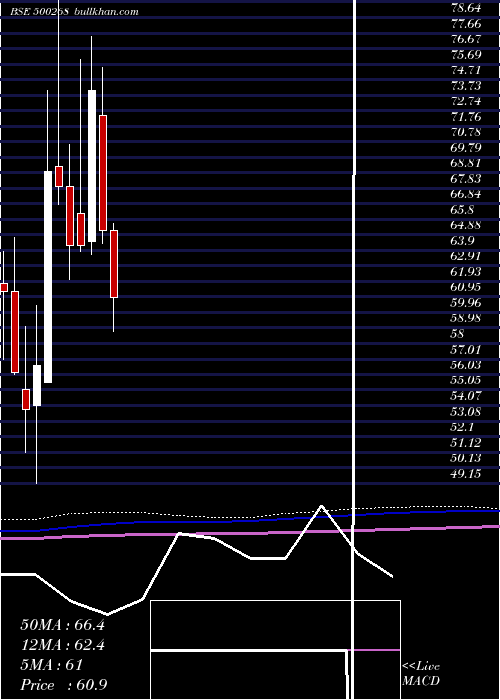Screen dimensions: 500x700
Task: Click the 12MA : 62.4 readout
Action: [x=62, y=645]
